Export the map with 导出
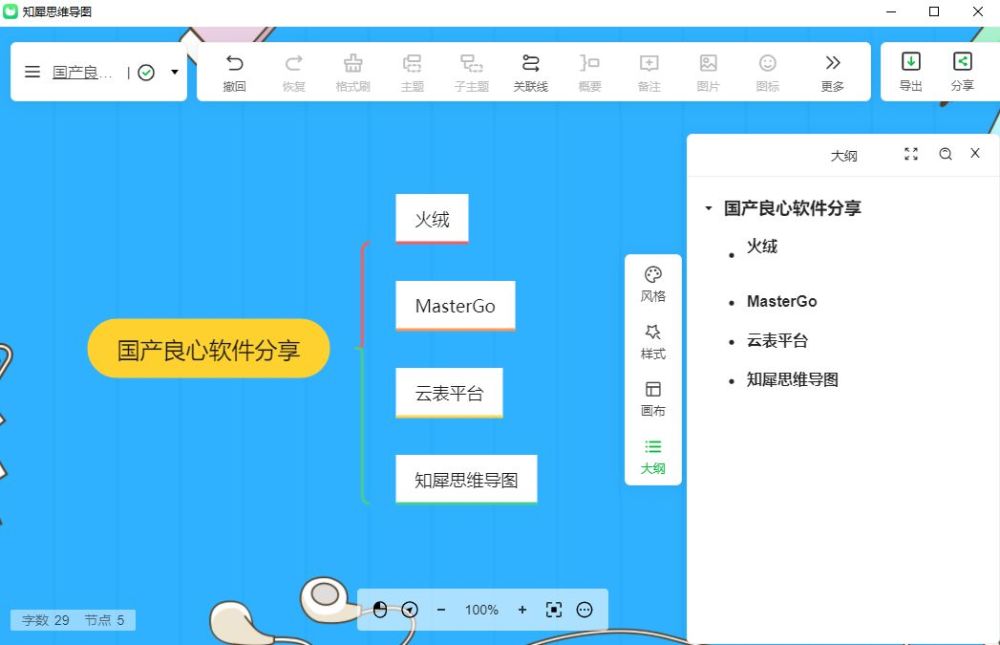 [x=911, y=72]
